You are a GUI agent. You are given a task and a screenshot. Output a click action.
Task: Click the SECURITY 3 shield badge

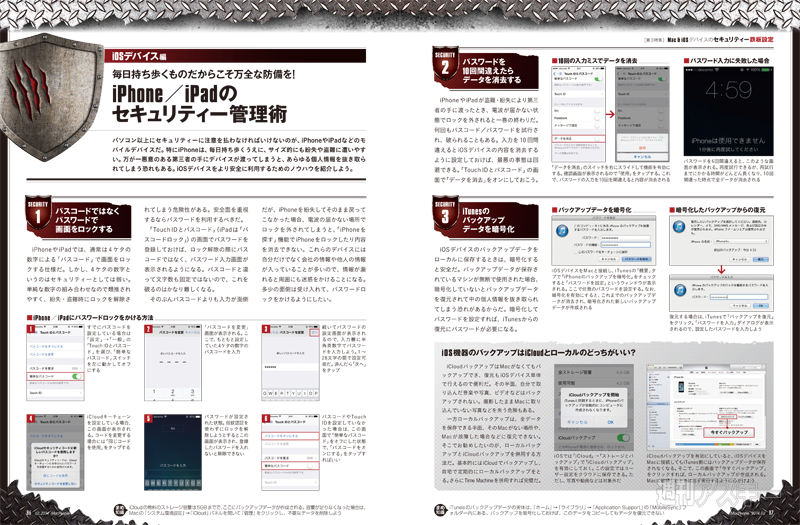(x=445, y=215)
